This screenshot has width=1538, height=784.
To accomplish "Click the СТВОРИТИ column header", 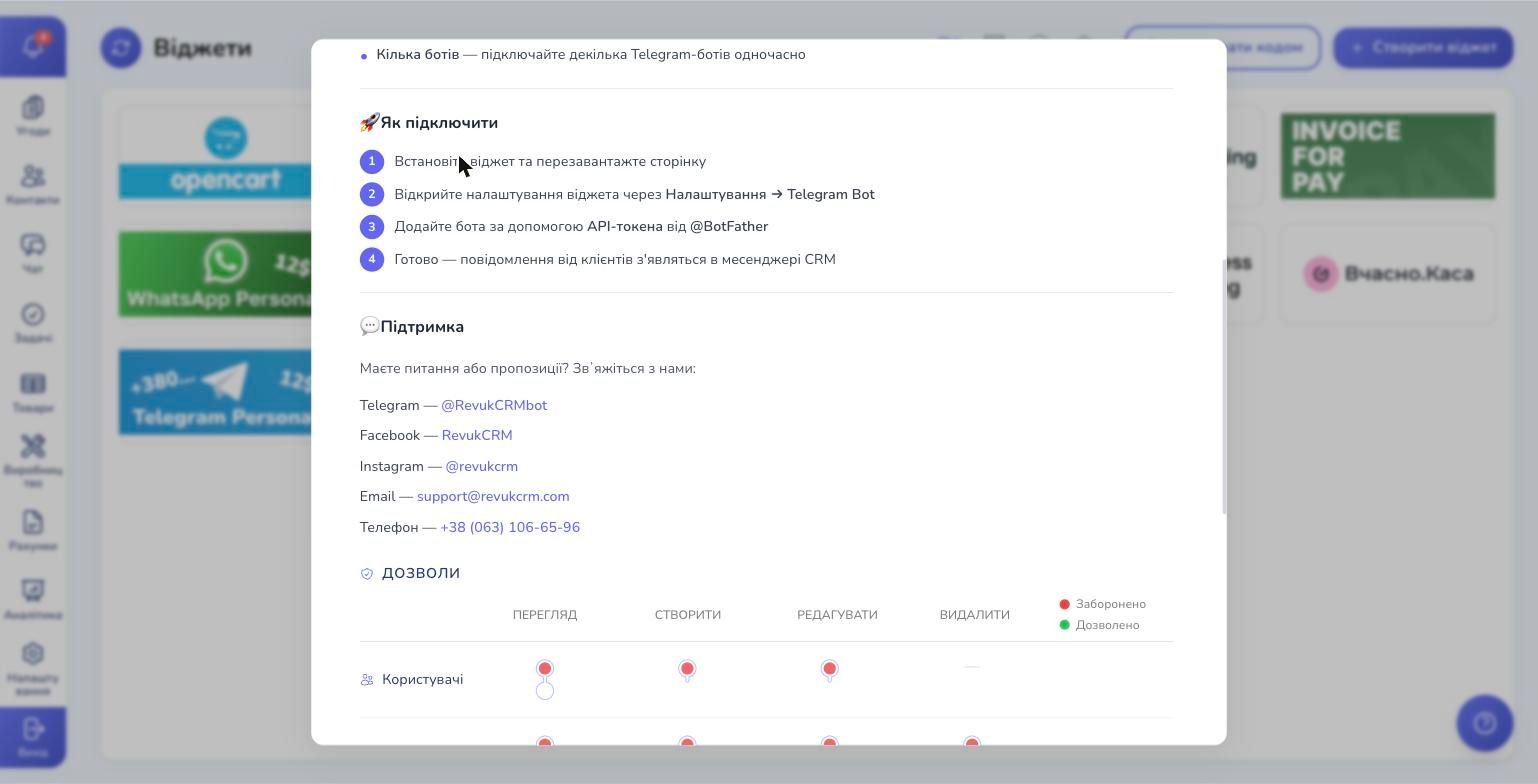I will pos(688,615).
